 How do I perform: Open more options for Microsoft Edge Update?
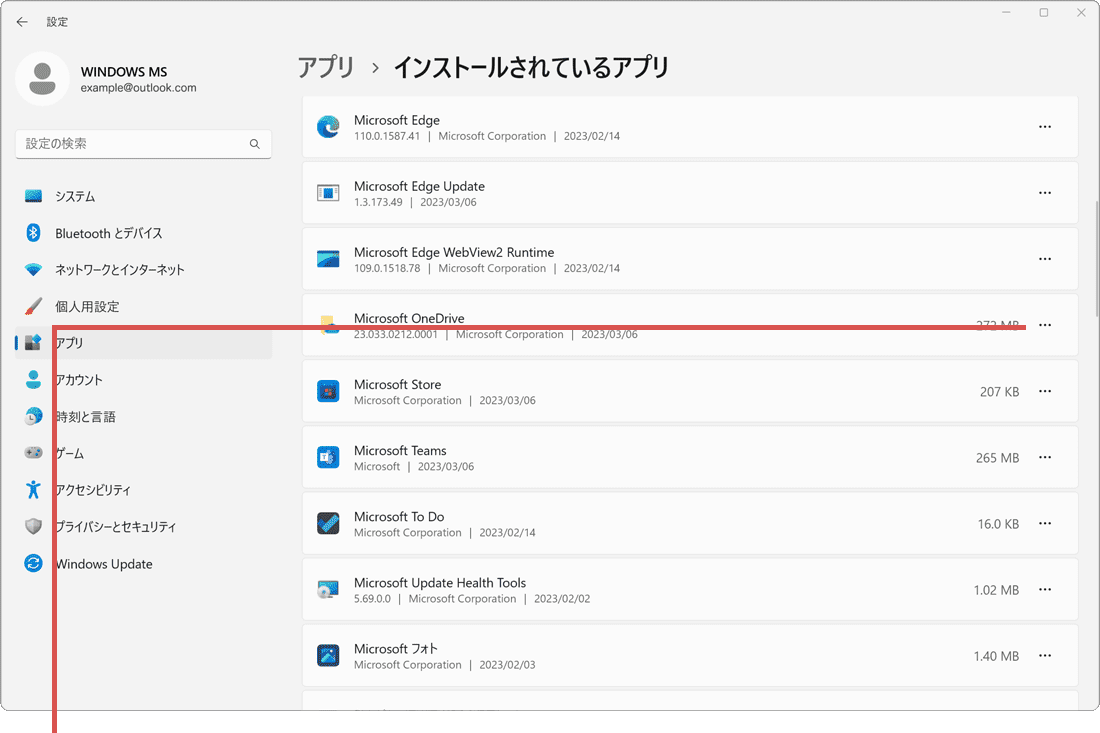[x=1045, y=193]
